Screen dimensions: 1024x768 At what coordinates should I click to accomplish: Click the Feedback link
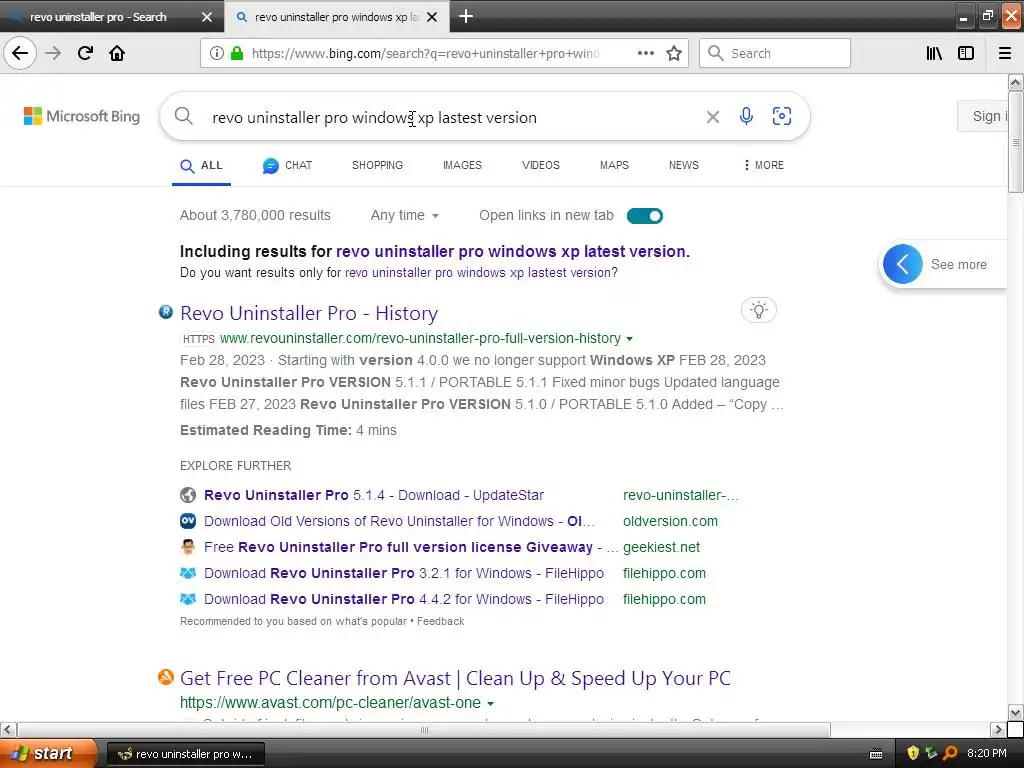click(x=441, y=621)
